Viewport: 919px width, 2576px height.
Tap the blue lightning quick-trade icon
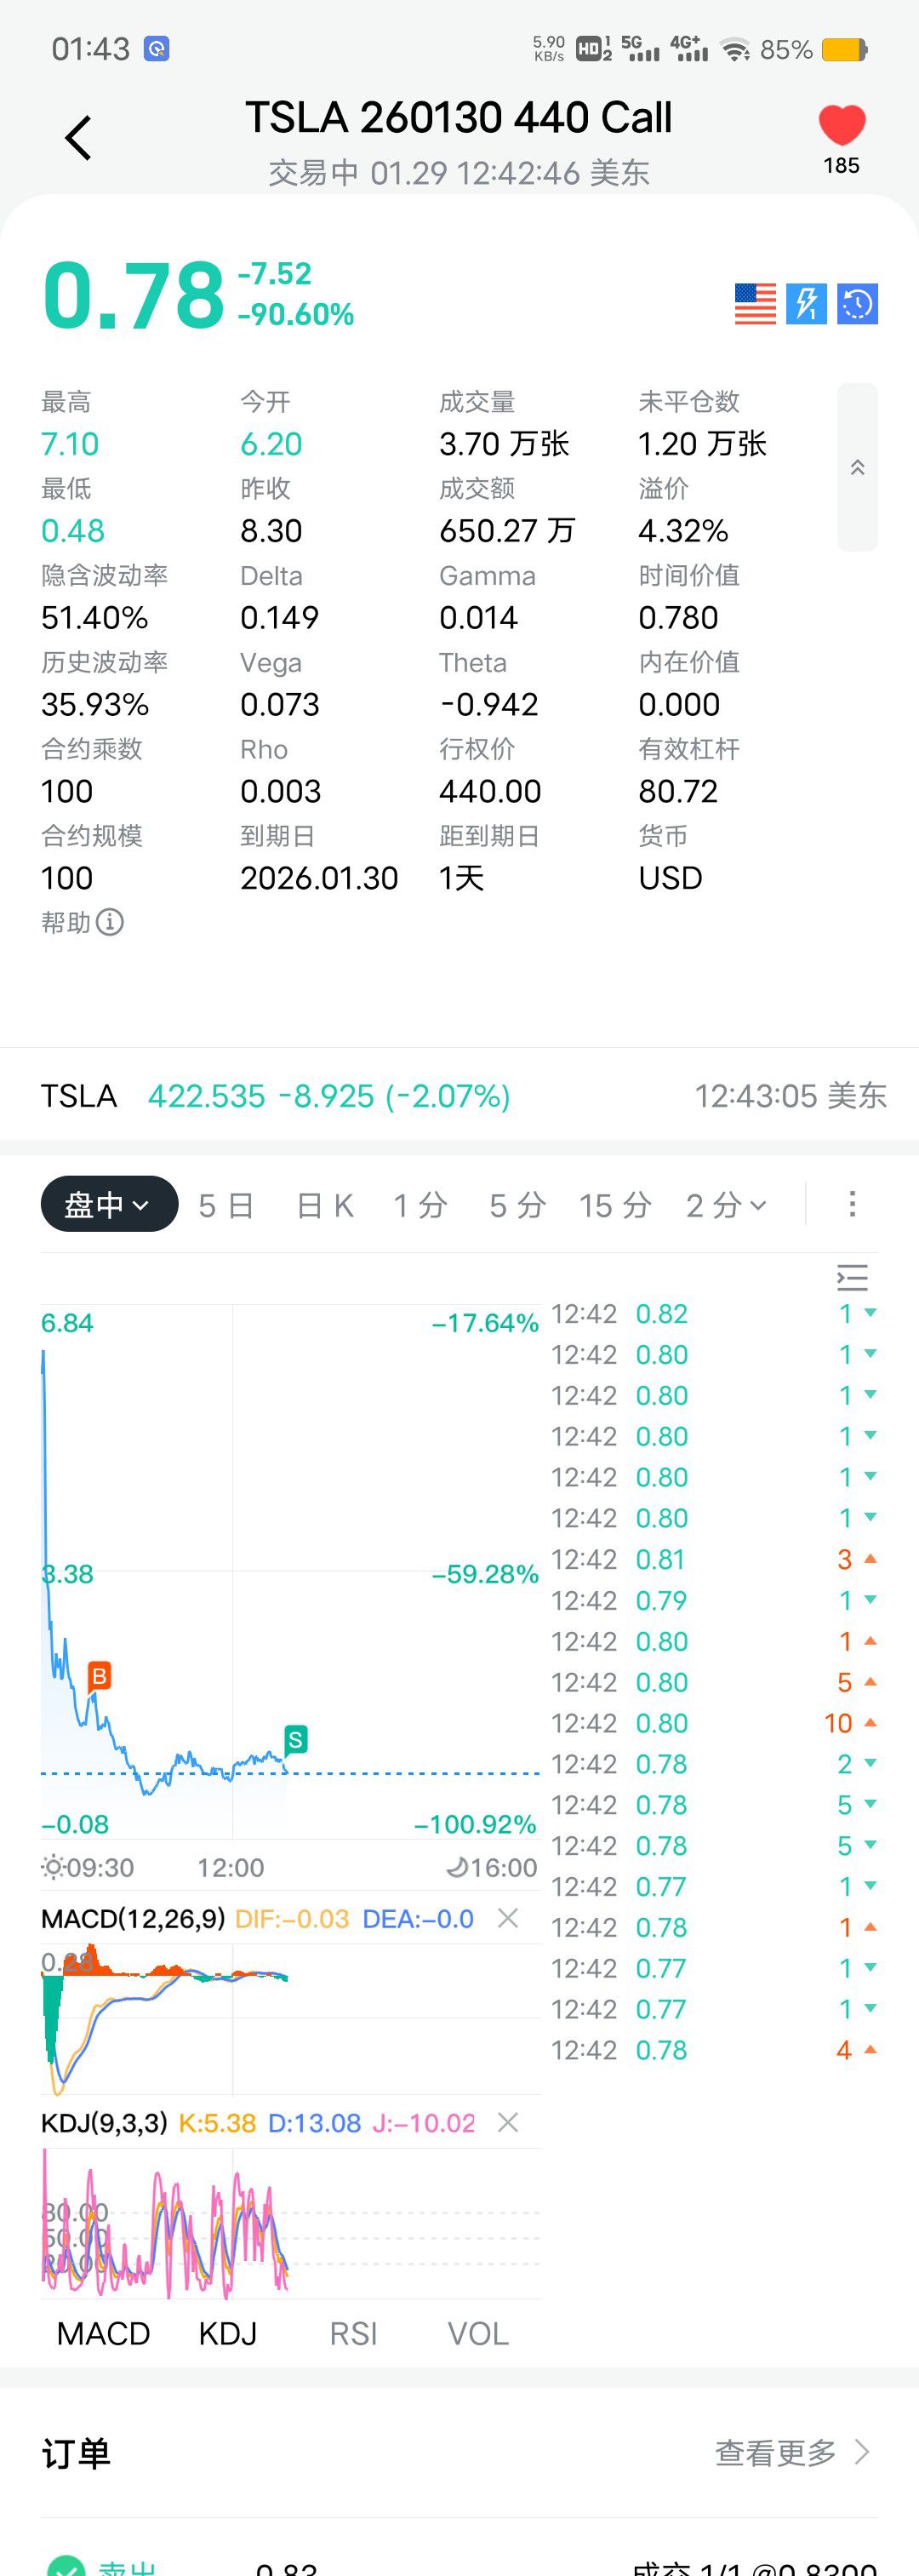click(806, 304)
